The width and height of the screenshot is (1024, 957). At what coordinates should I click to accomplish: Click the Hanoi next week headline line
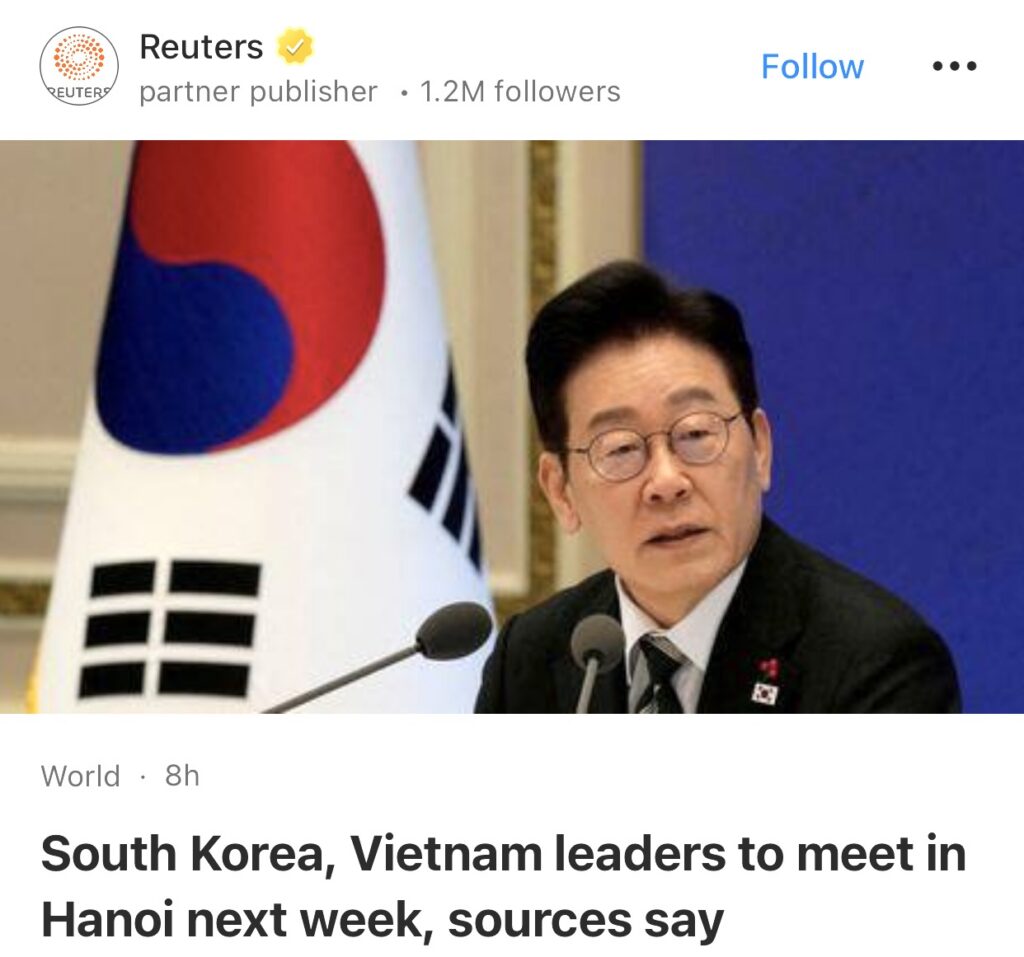coord(383,920)
